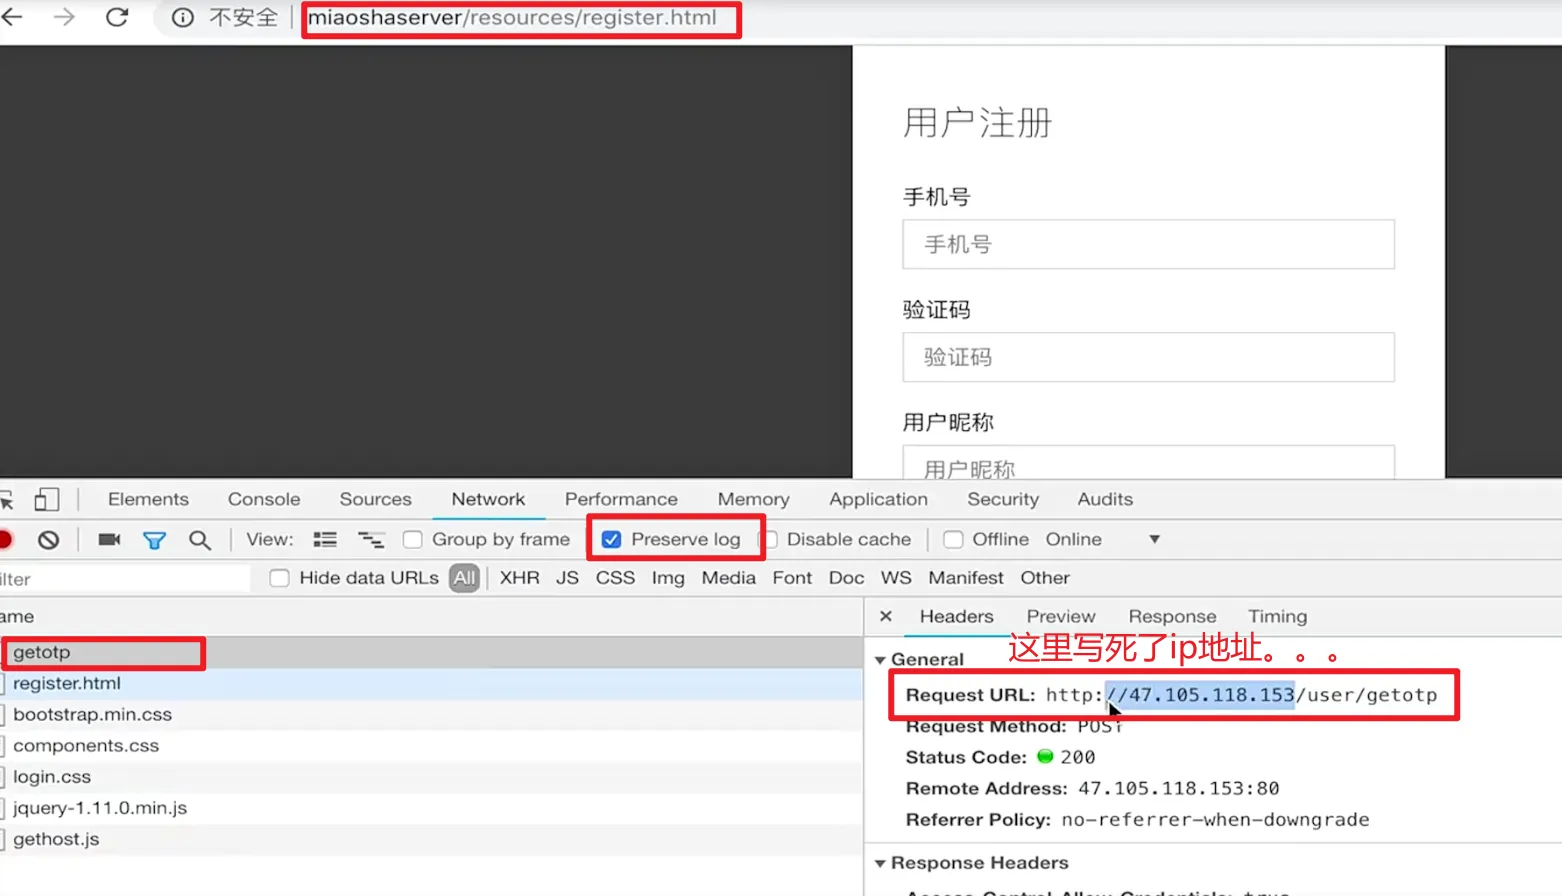Click the Remote Address value 47.105.118.153:80
This screenshot has height=896, width=1562.
(x=1178, y=789)
